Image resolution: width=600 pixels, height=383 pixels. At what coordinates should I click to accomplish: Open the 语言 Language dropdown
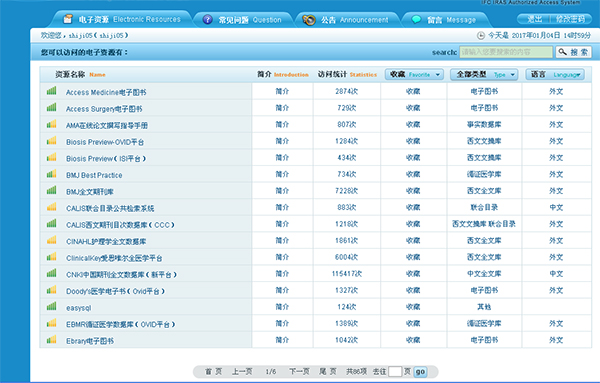555,74
